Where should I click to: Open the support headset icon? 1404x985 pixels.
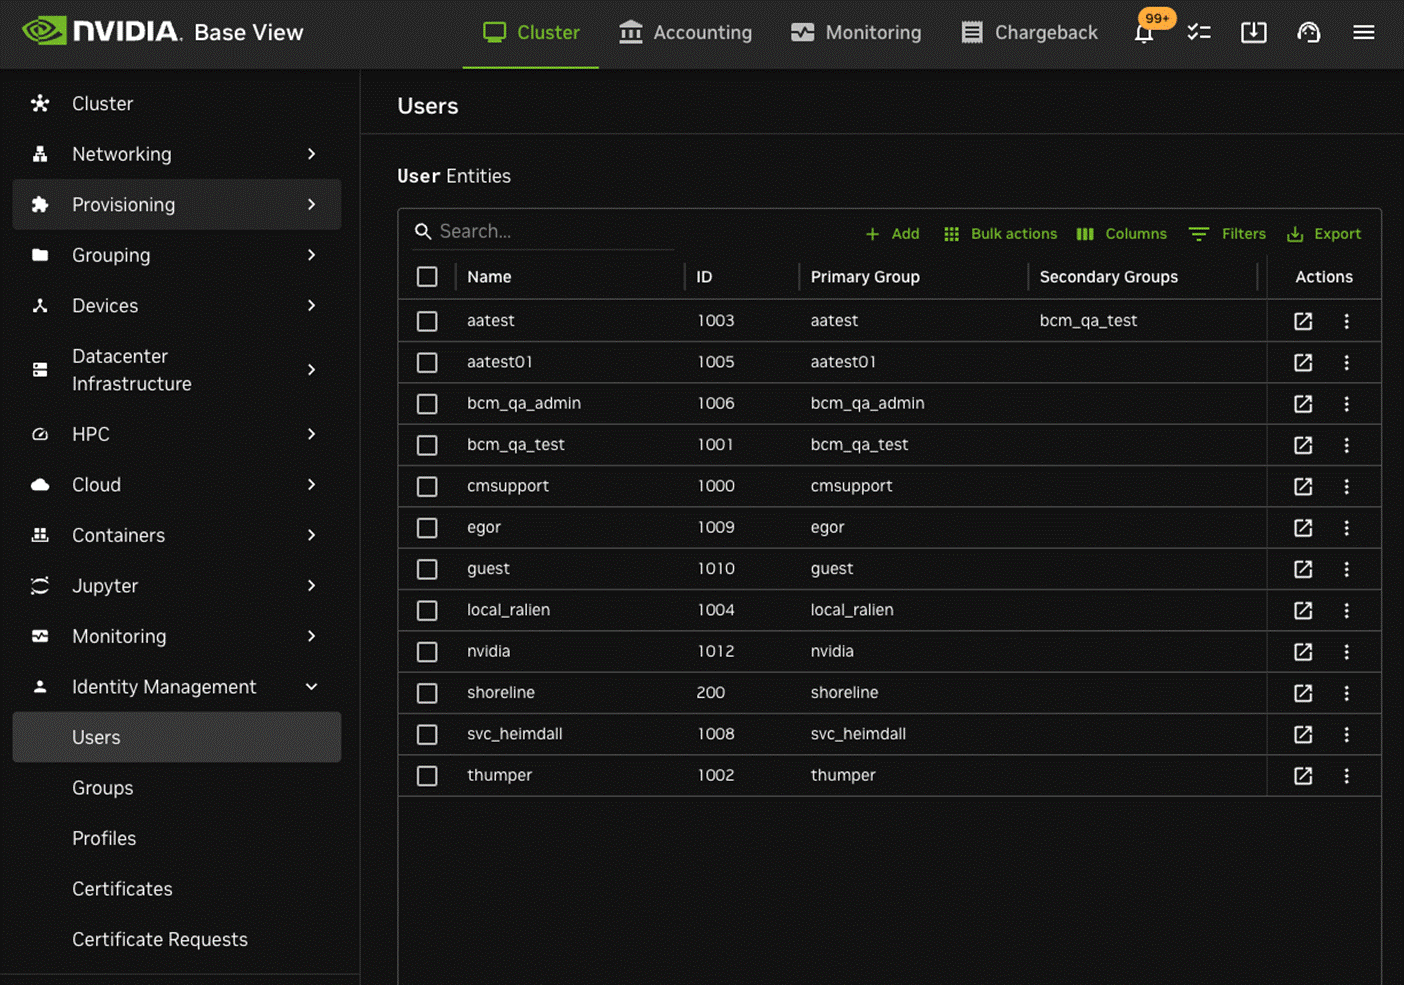pyautogui.click(x=1308, y=33)
